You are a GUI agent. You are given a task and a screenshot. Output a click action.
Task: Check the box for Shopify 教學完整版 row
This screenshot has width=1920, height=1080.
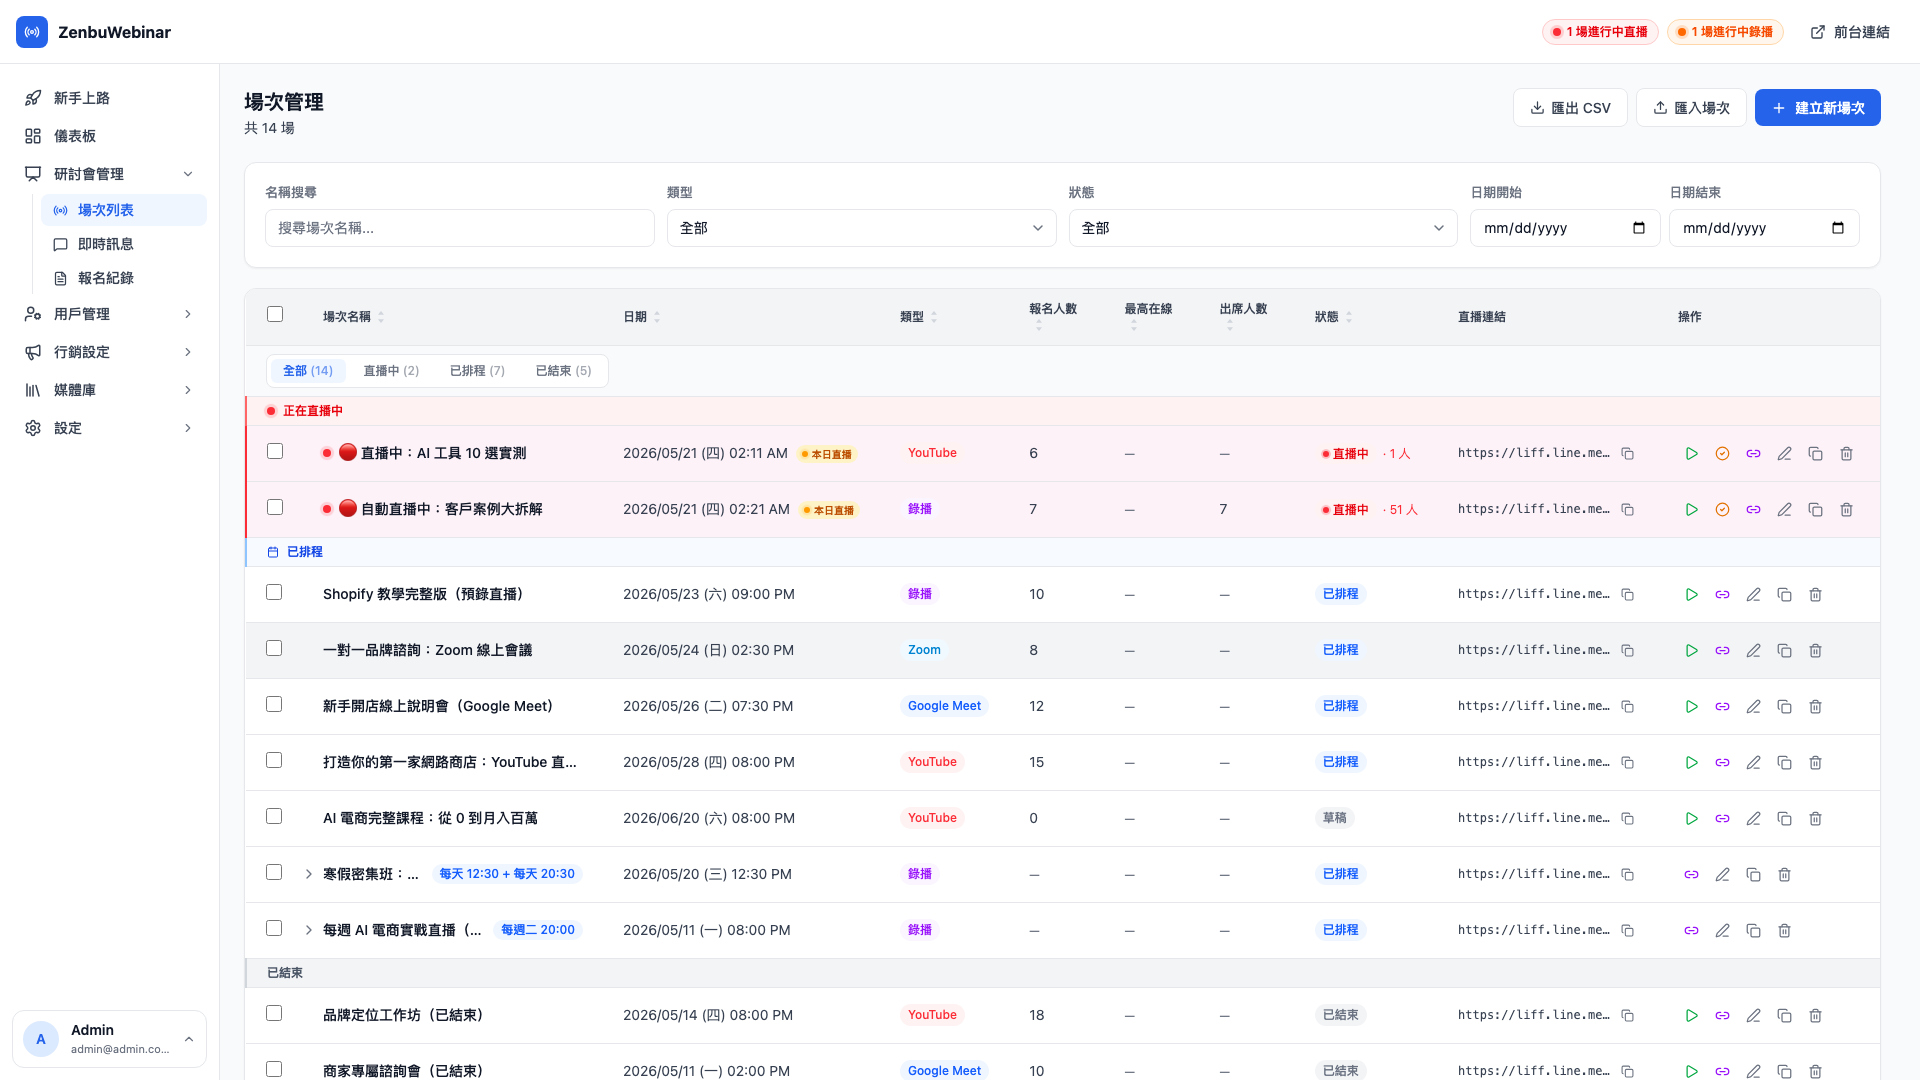point(274,593)
